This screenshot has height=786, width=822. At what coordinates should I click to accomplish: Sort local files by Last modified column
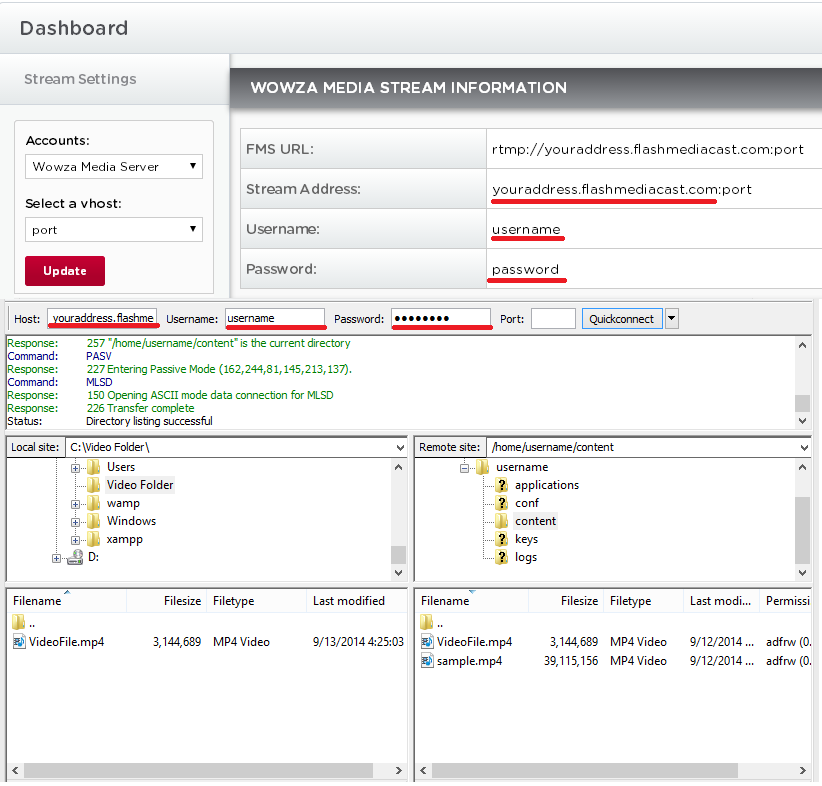pos(356,601)
